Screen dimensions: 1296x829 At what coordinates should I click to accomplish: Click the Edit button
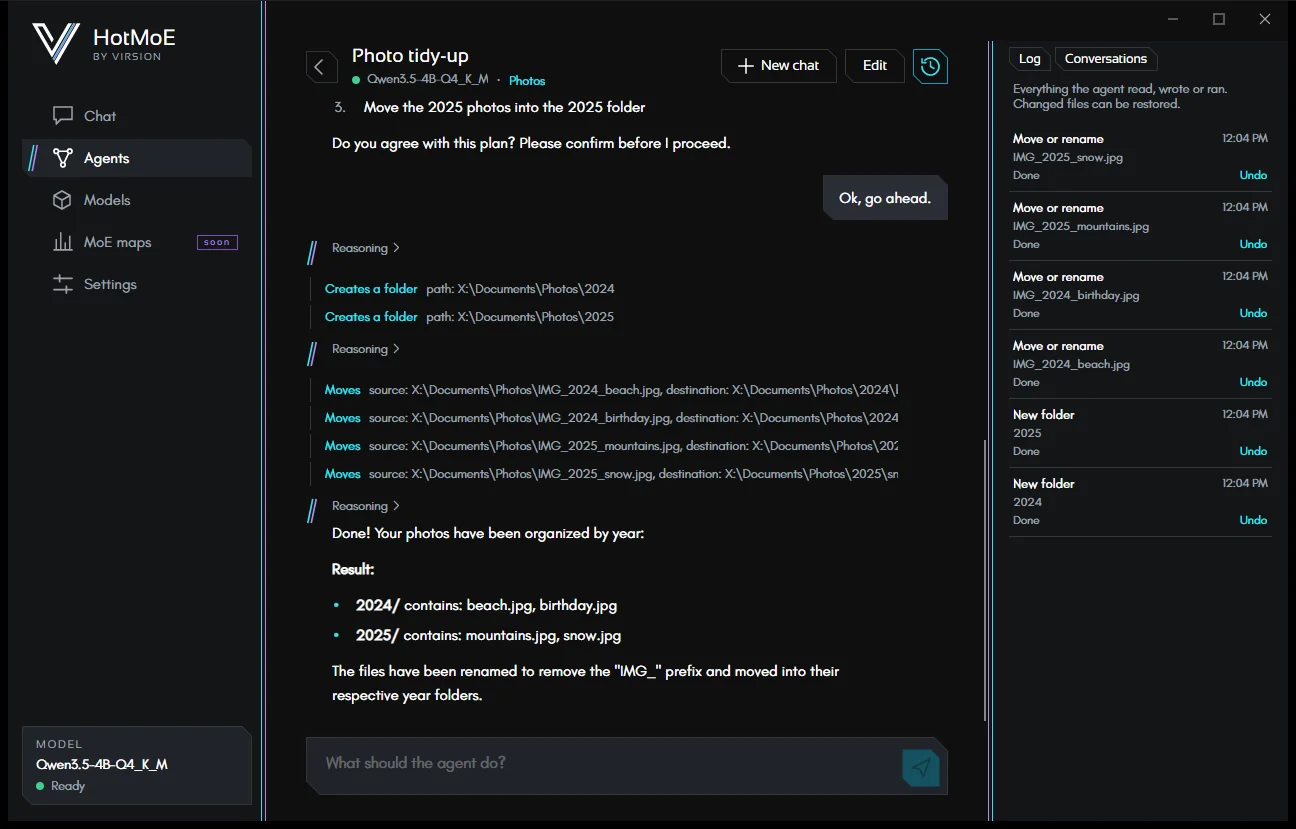pyautogui.click(x=875, y=66)
